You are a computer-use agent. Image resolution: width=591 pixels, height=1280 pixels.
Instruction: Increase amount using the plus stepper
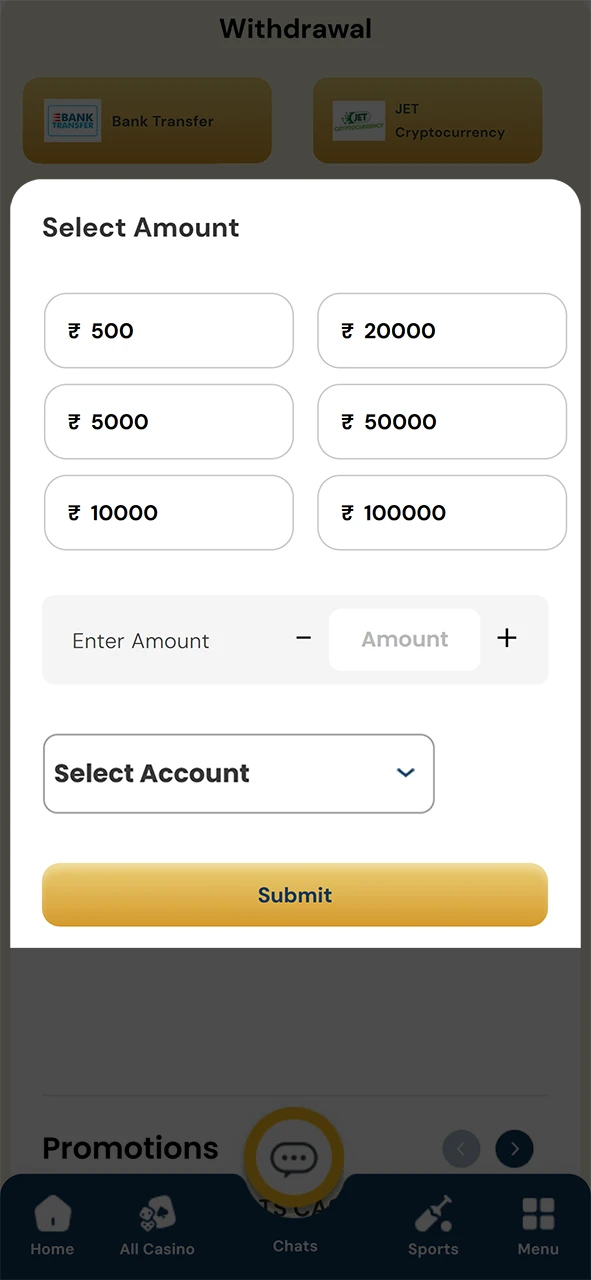point(507,639)
